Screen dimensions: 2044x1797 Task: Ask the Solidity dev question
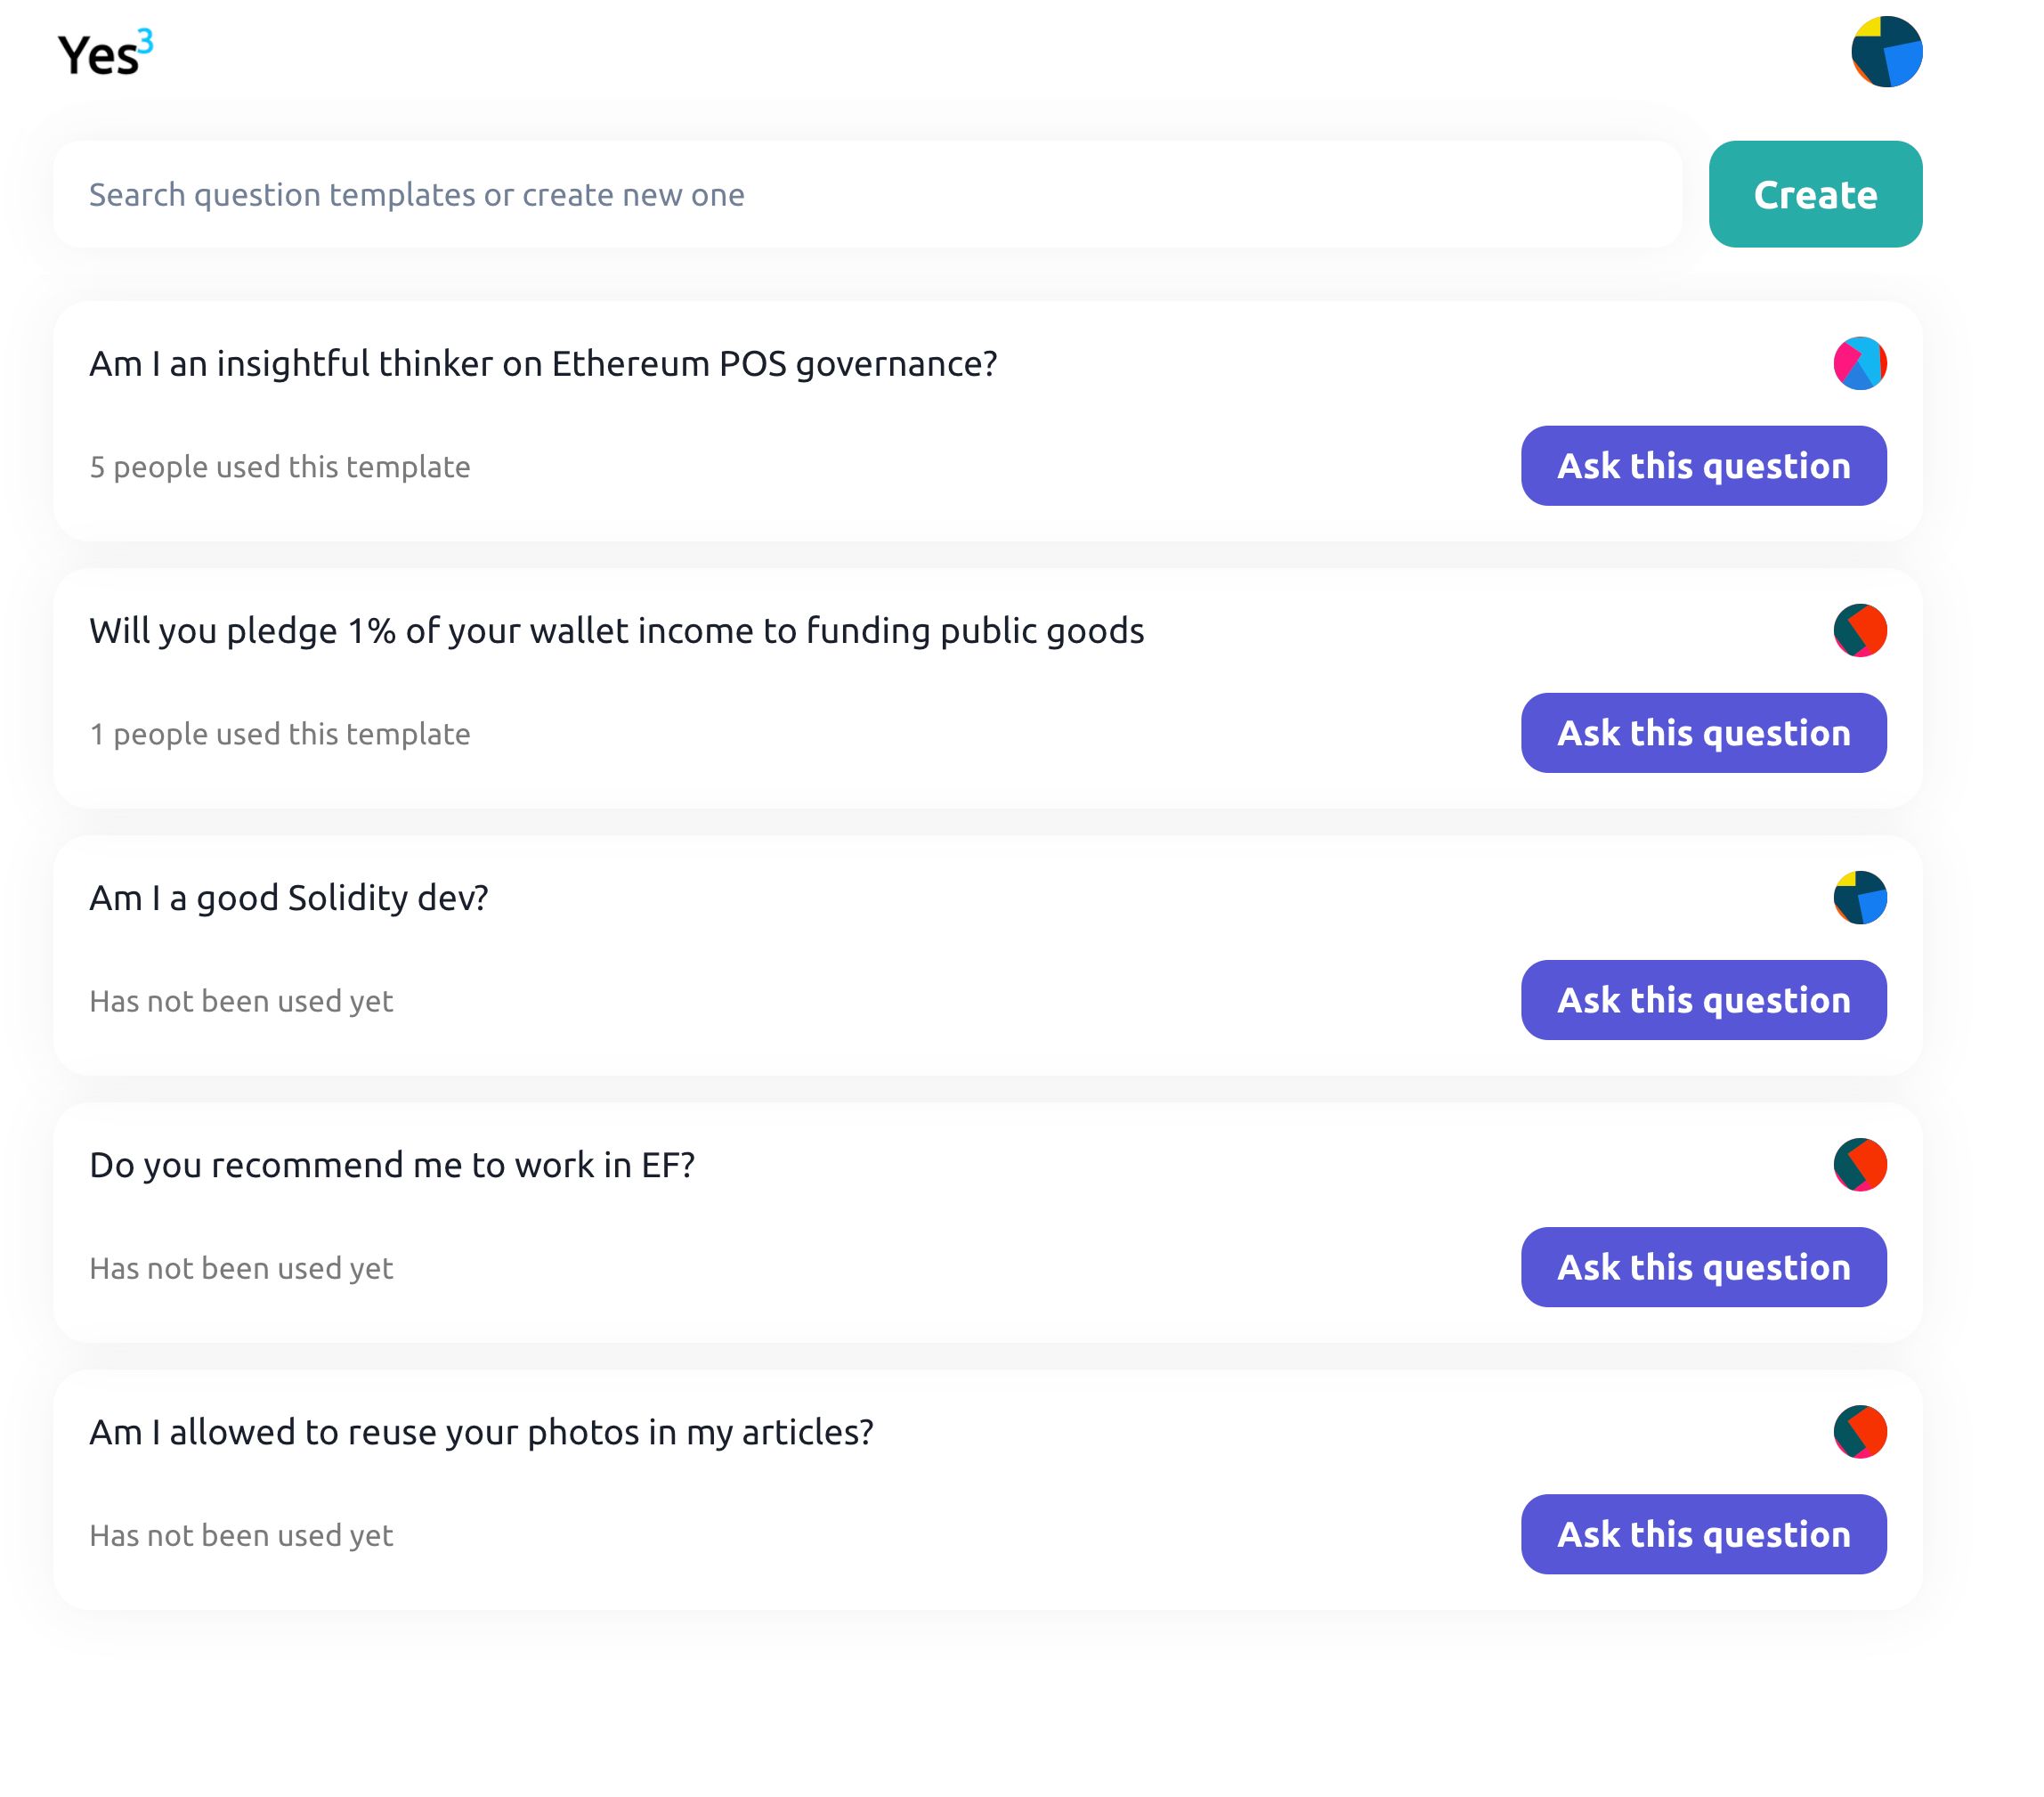click(1703, 999)
